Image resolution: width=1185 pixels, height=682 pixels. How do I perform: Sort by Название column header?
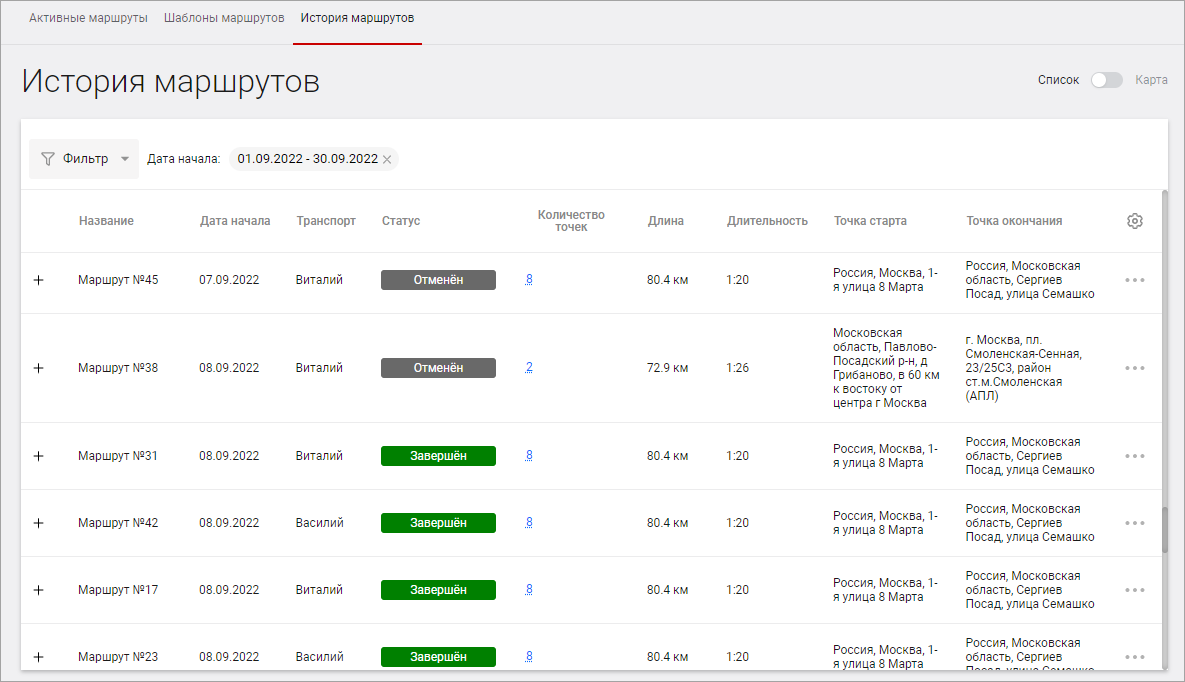(107, 221)
